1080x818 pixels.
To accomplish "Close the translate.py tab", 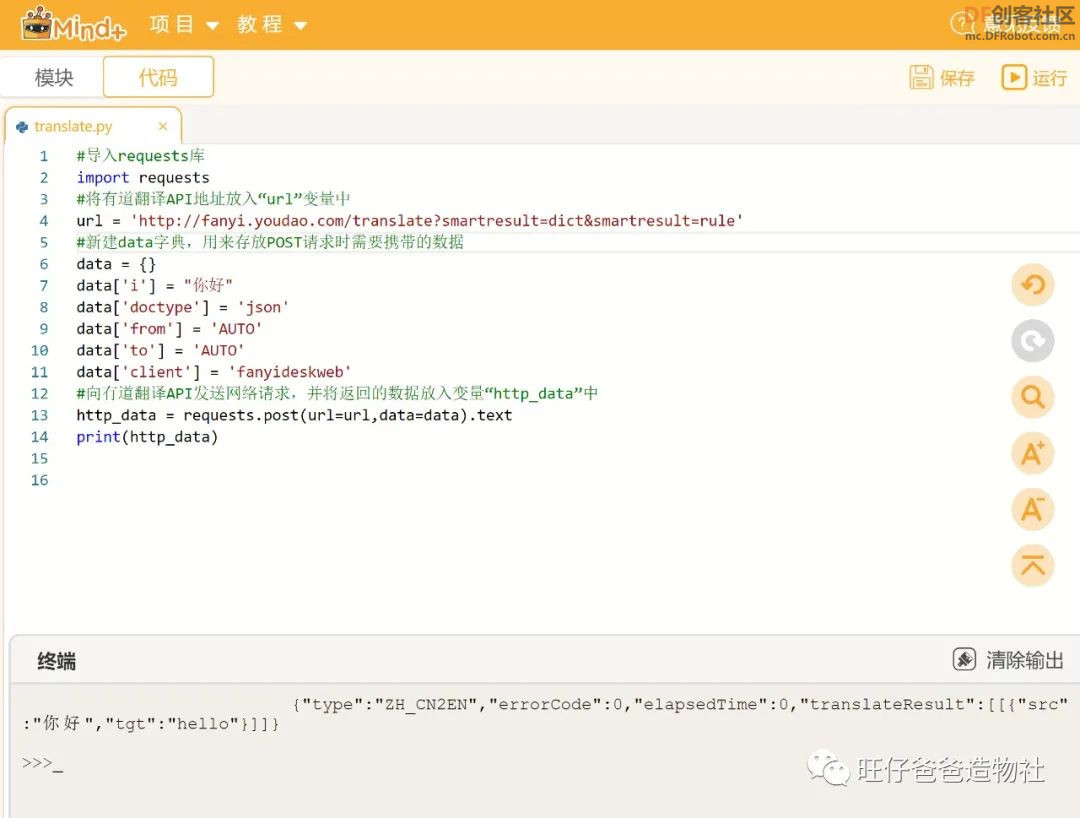I will pos(163,126).
